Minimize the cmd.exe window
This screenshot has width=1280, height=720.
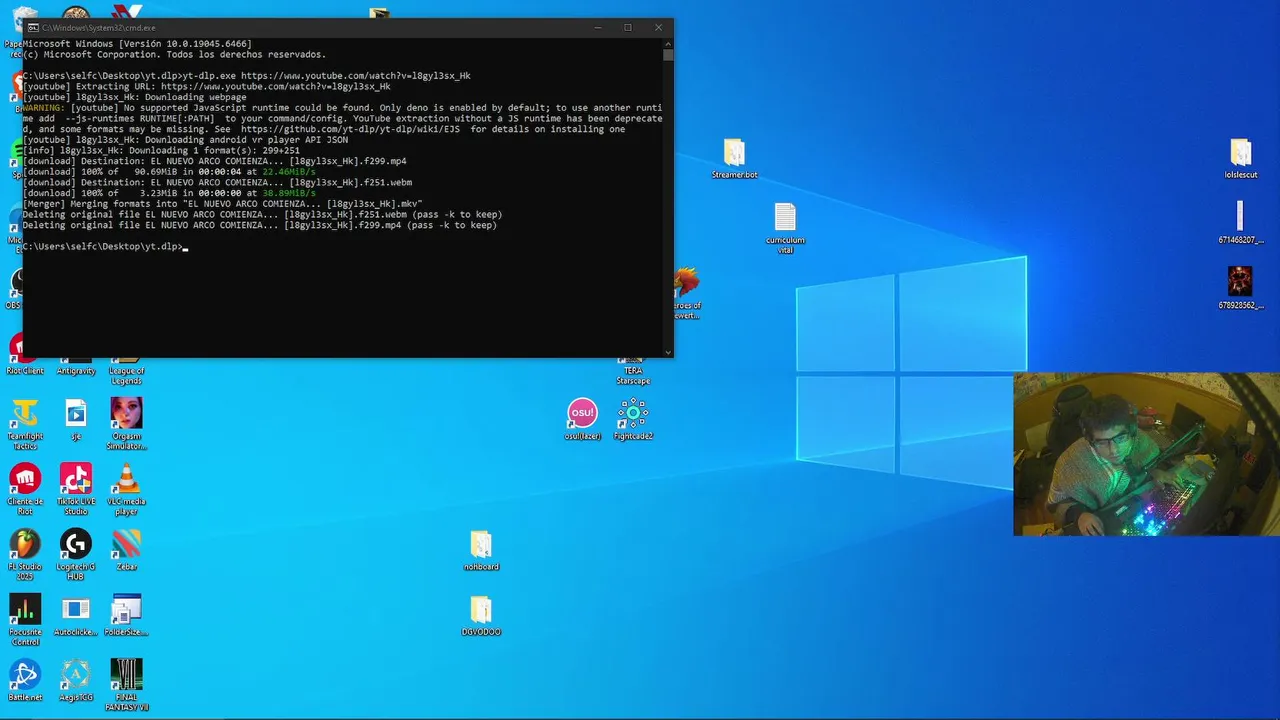[597, 28]
